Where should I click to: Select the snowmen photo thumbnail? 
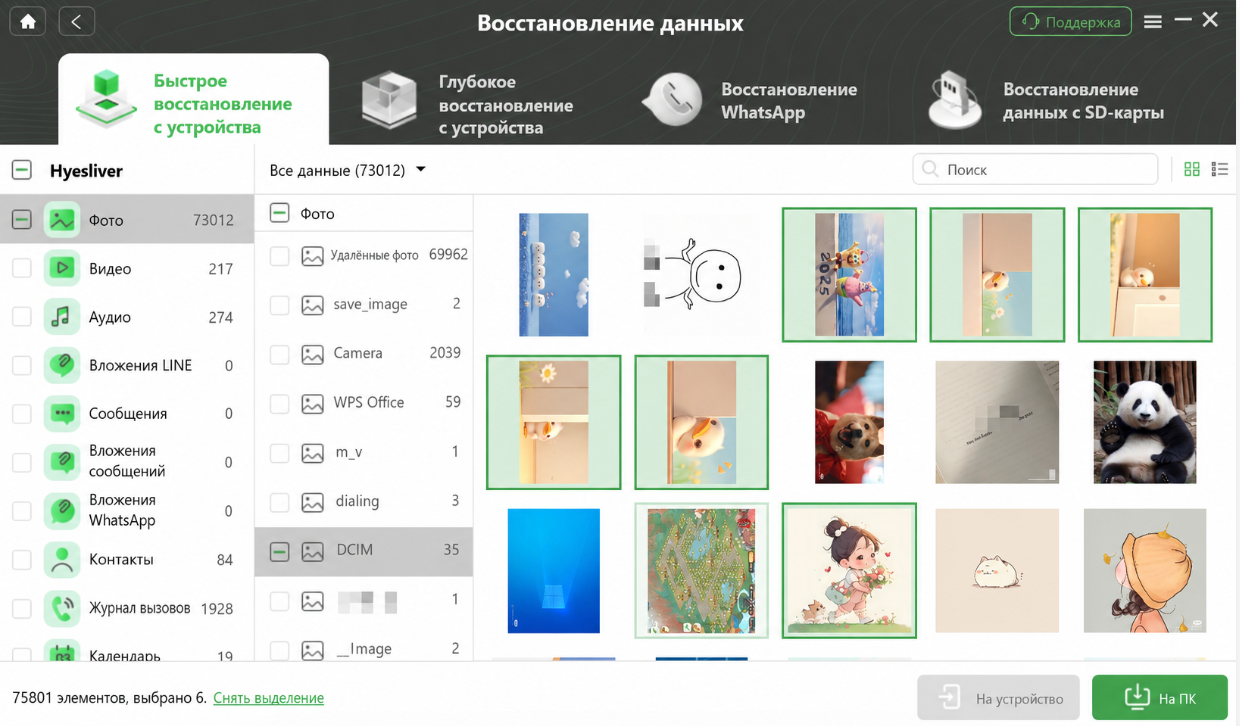(553, 275)
